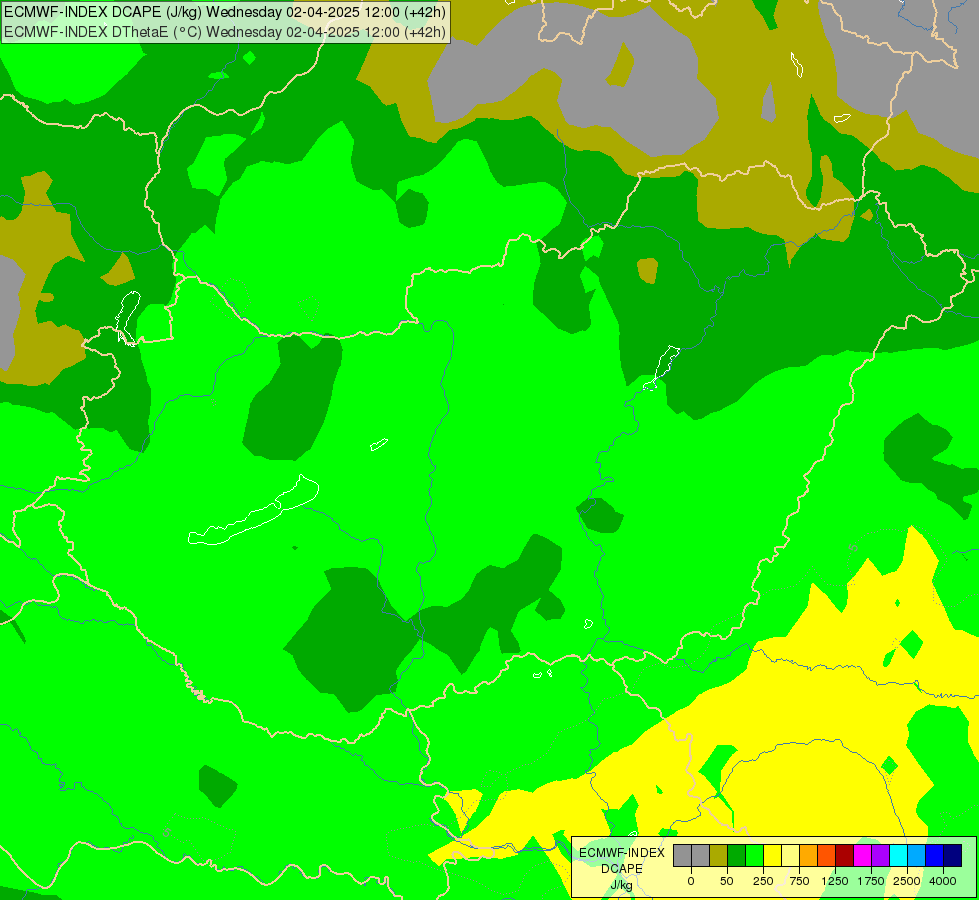Click the first grey swatch starting the legend
979x900 pixels.
click(x=682, y=856)
